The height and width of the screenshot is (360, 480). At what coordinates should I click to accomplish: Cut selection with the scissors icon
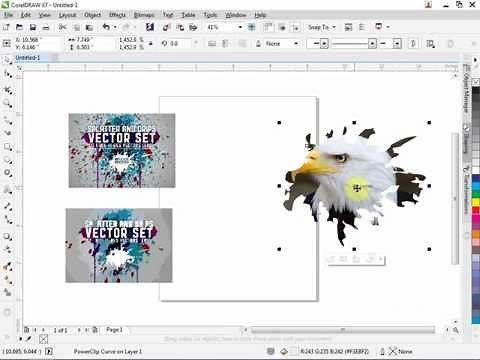[63, 27]
